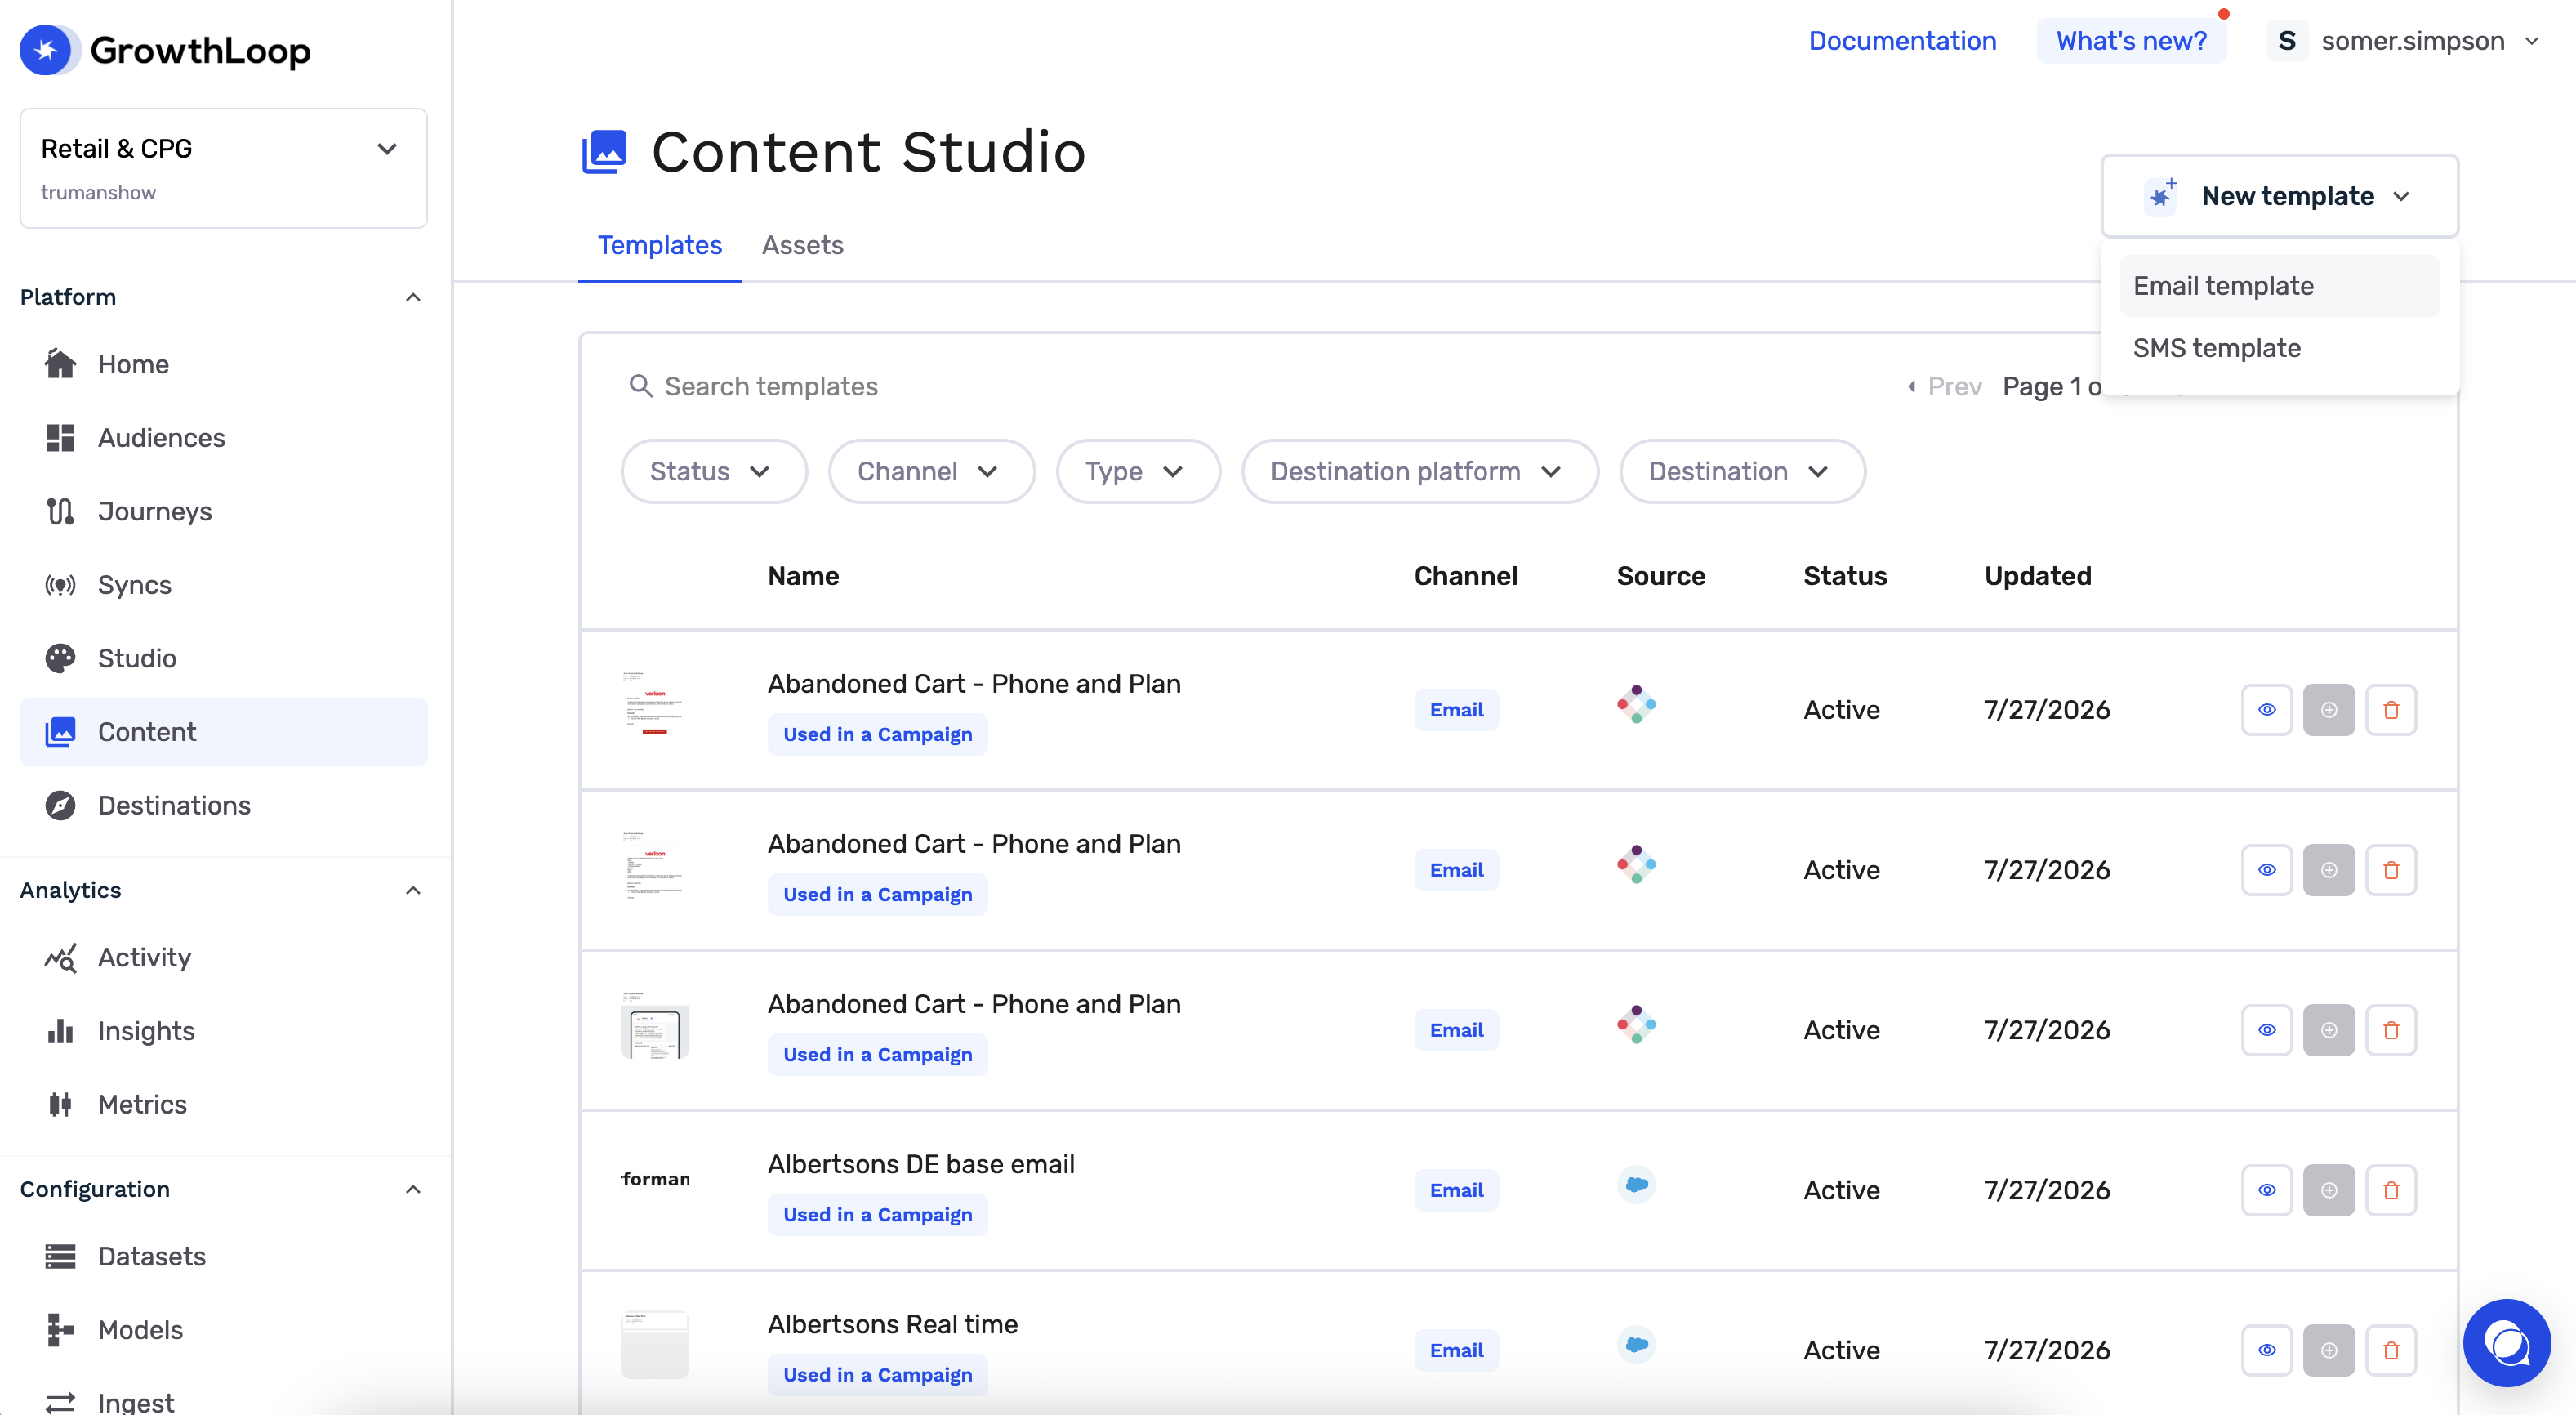Open the Destination filter dropdown
This screenshot has width=2576, height=1415.
[1741, 471]
